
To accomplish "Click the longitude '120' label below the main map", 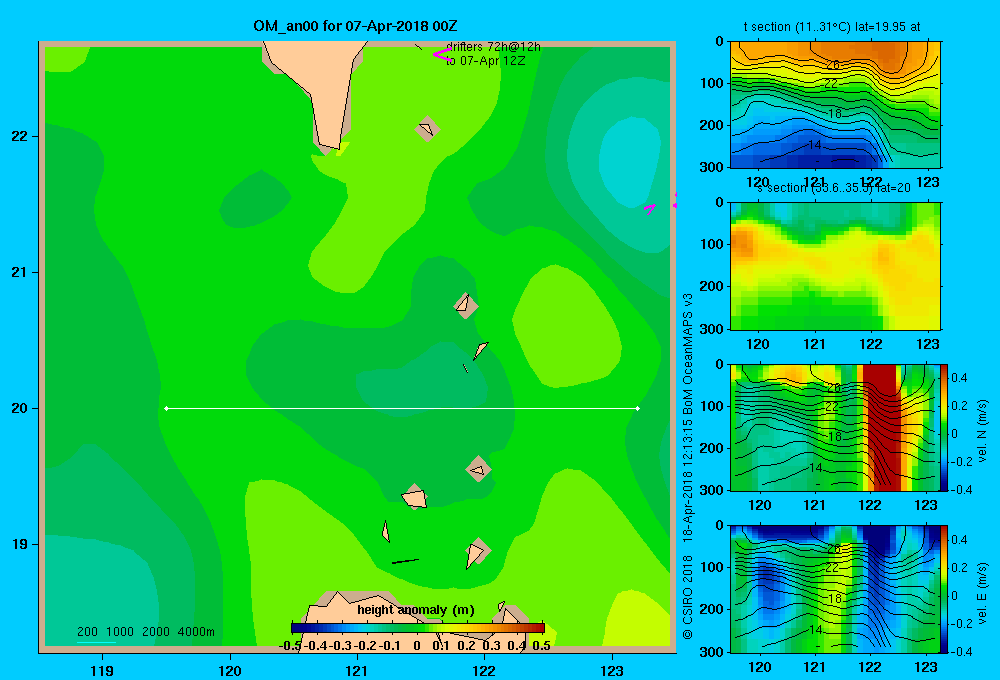I will click(230, 670).
